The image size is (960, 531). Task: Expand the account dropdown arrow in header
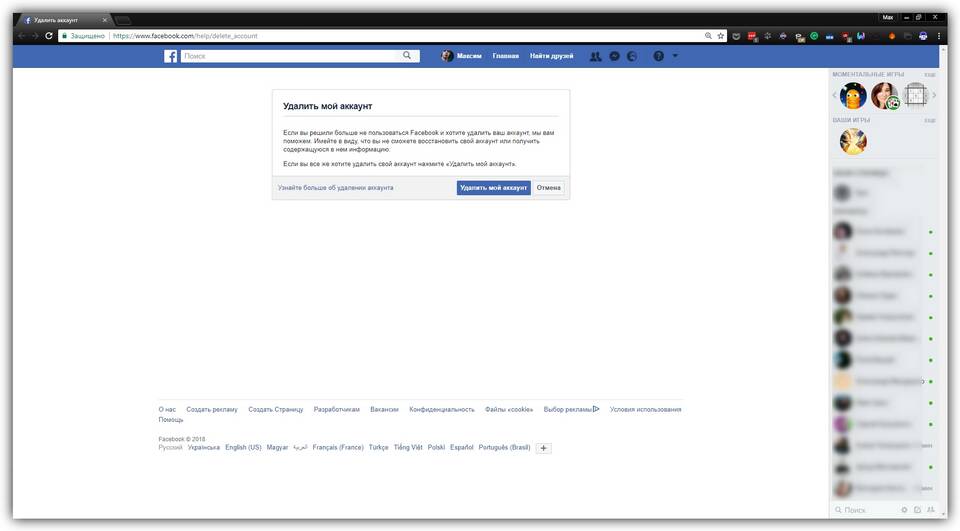(x=675, y=56)
